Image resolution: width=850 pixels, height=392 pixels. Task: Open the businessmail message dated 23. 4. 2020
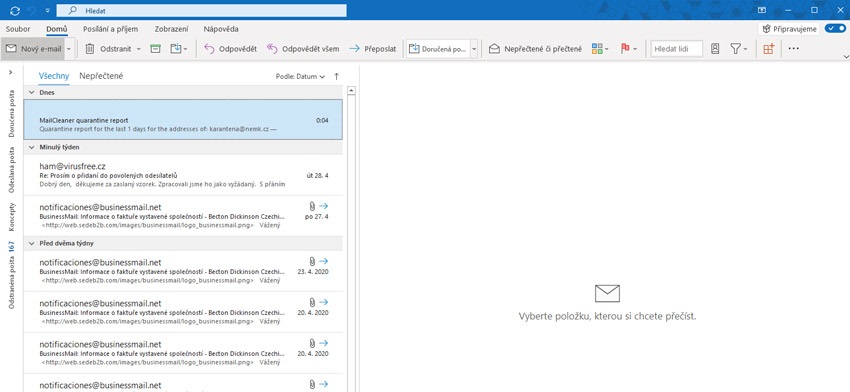coord(183,271)
